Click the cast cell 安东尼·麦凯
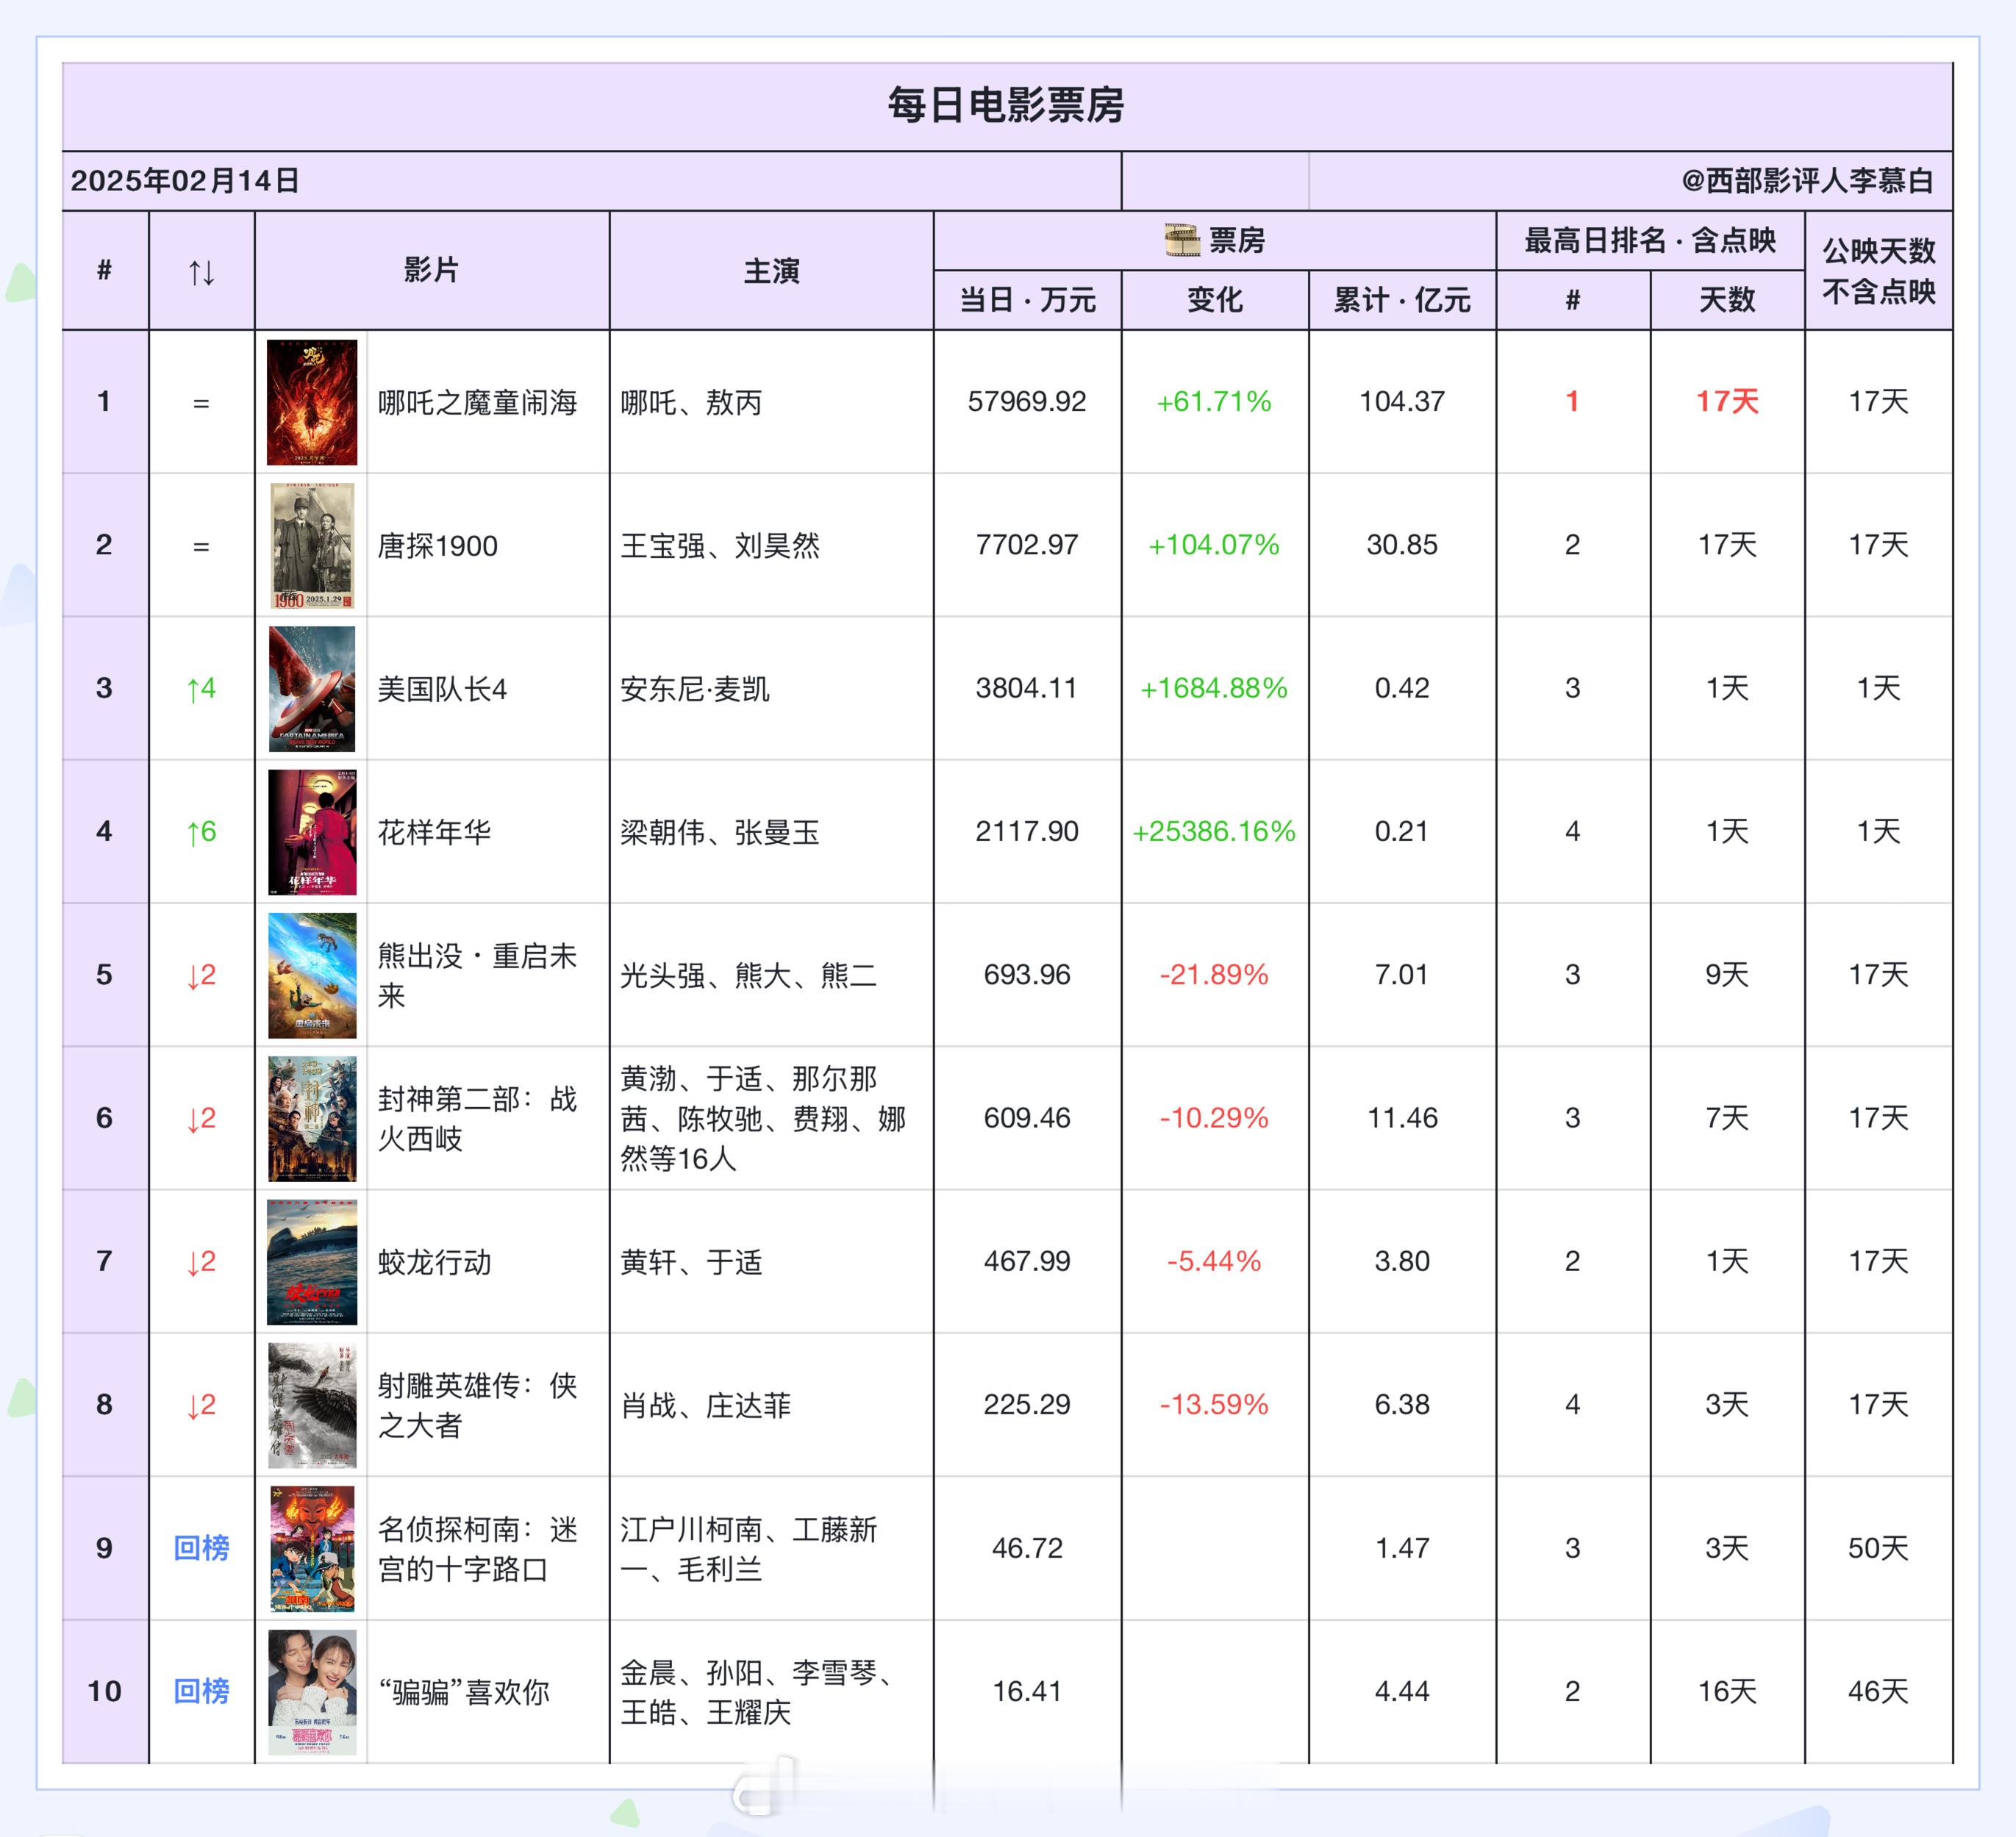2016x1837 pixels. [695, 689]
